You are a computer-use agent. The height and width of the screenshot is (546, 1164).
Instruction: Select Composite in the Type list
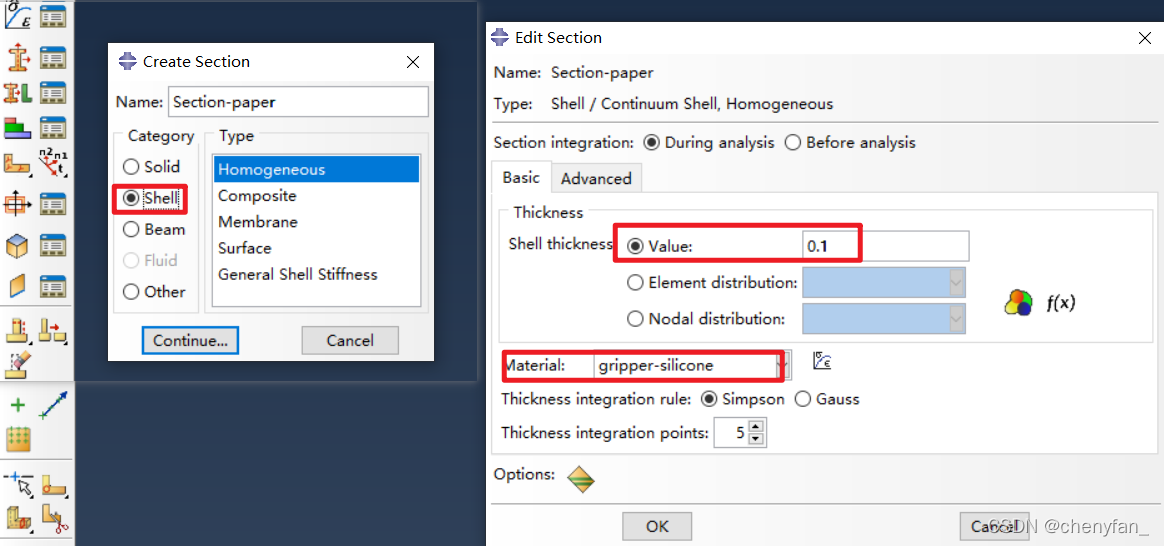(257, 196)
